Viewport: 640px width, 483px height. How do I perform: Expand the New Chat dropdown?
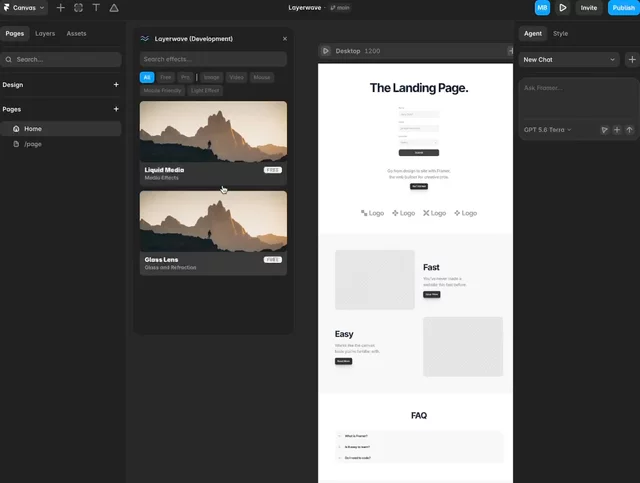tap(569, 60)
